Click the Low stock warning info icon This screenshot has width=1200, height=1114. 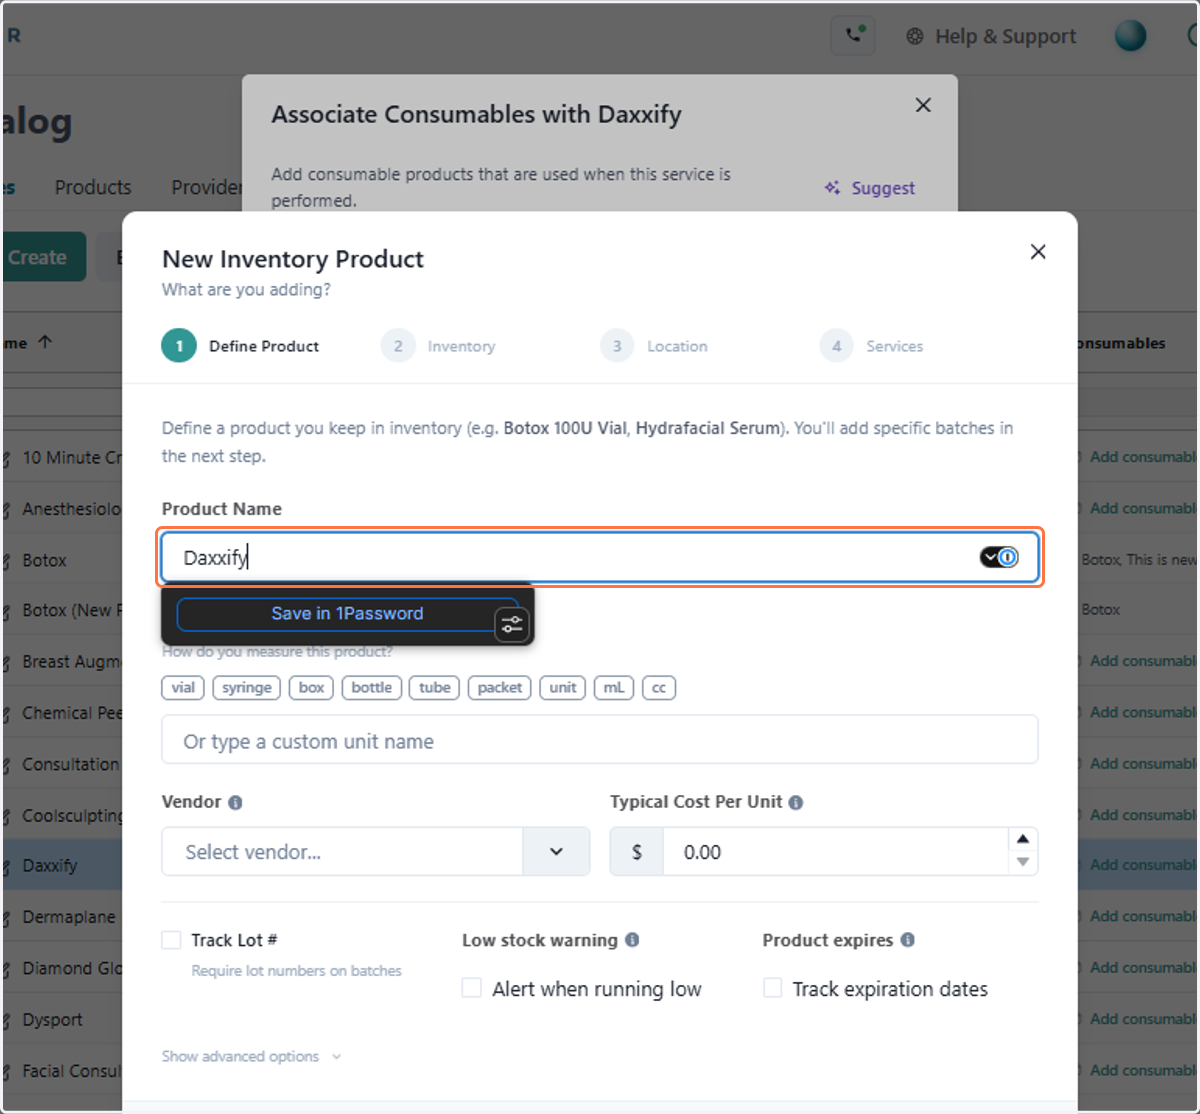[x=632, y=940]
